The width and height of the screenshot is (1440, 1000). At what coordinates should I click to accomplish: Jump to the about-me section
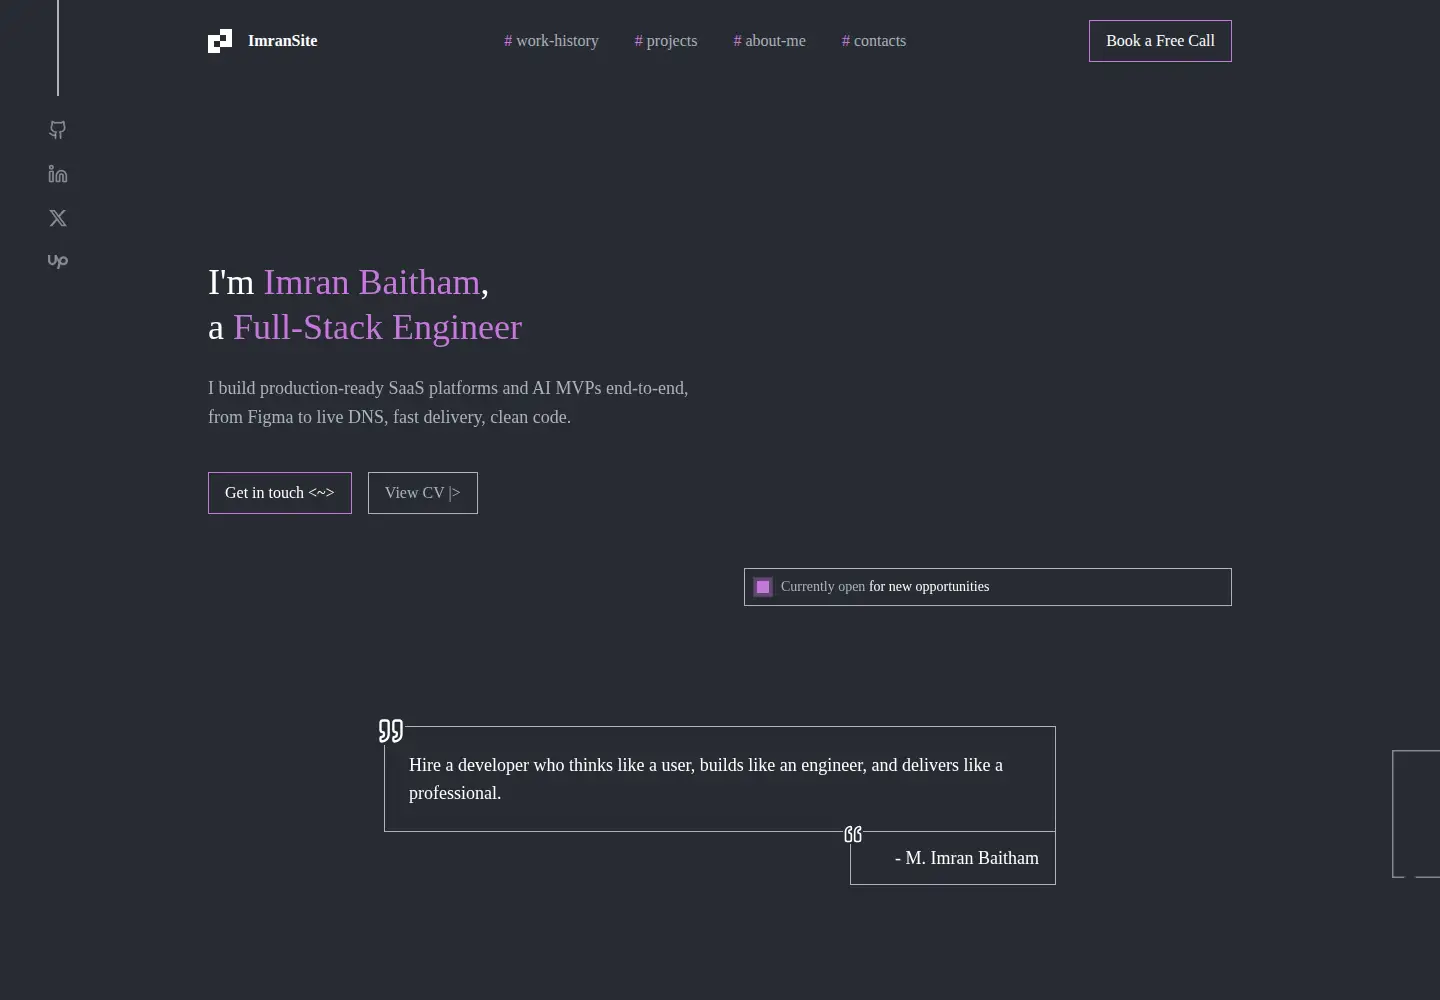769,41
